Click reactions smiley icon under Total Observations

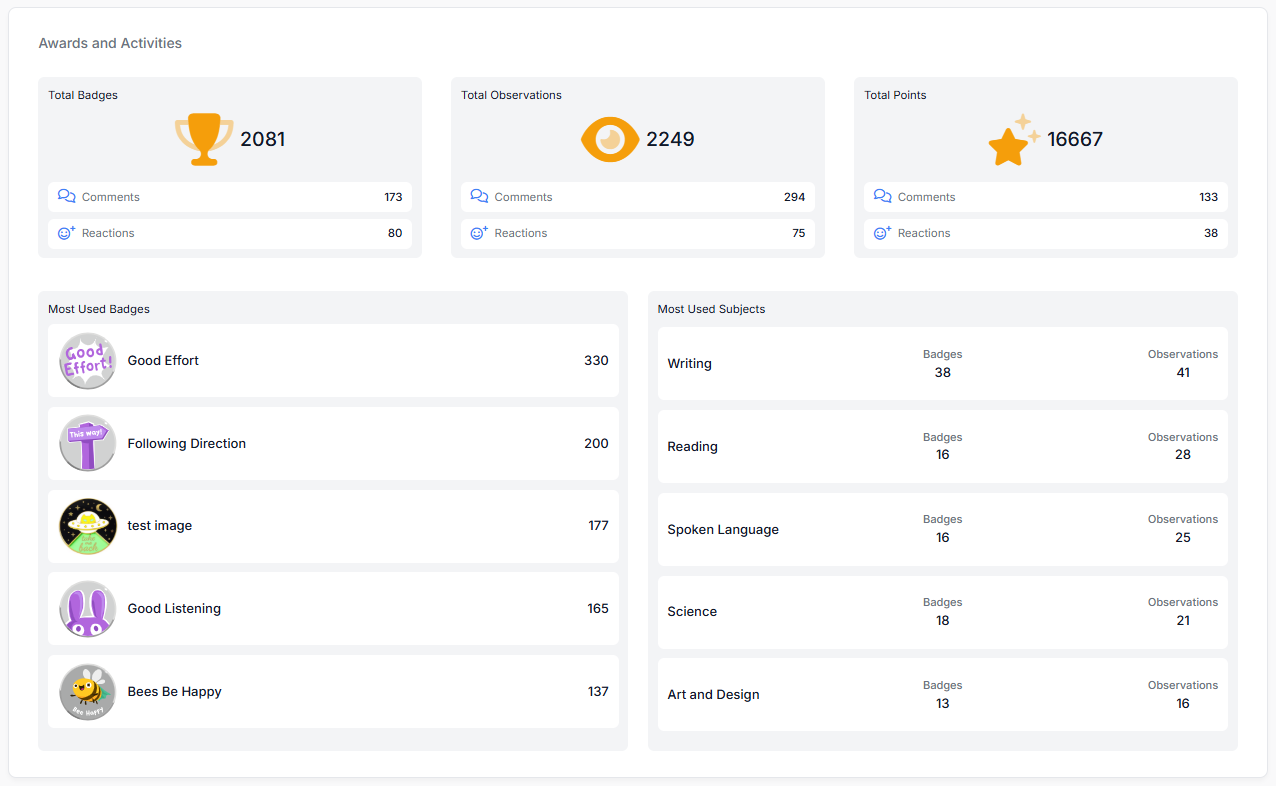479,233
